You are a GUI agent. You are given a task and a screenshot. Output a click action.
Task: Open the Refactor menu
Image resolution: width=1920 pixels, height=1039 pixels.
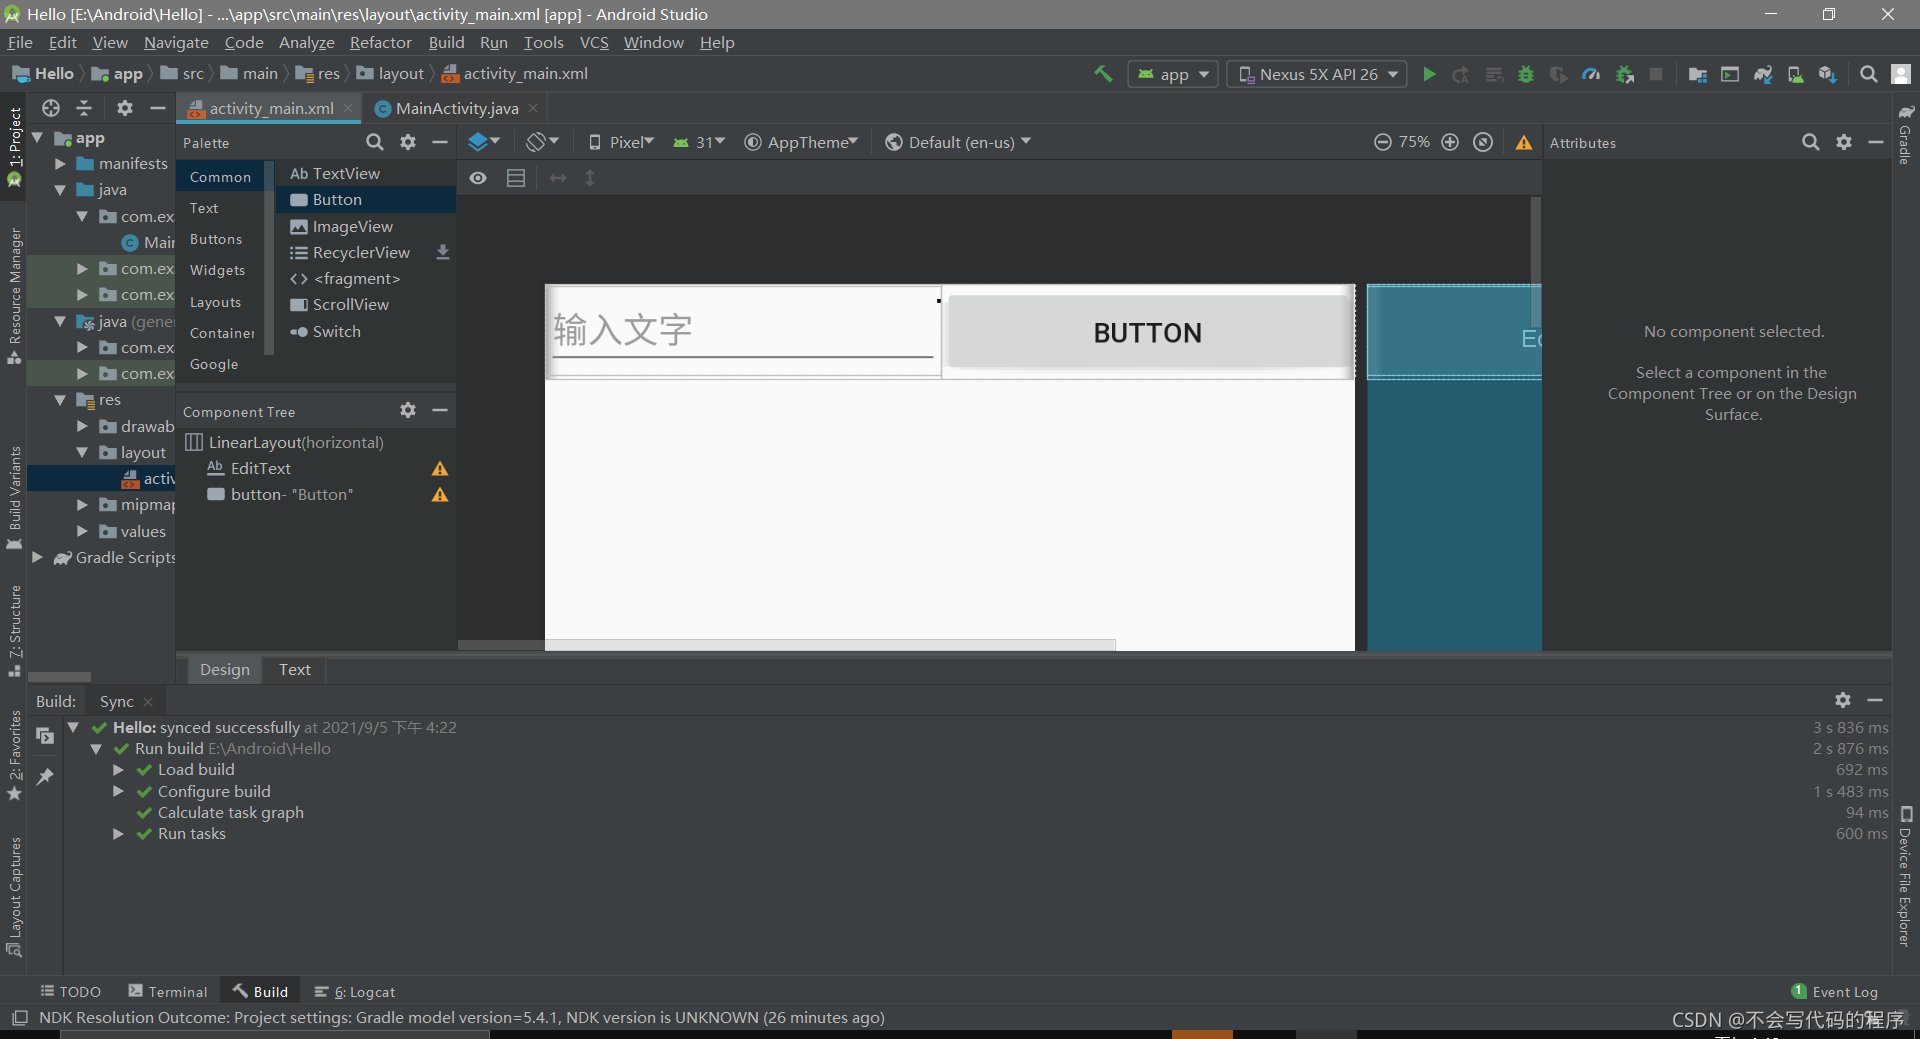[x=380, y=42]
